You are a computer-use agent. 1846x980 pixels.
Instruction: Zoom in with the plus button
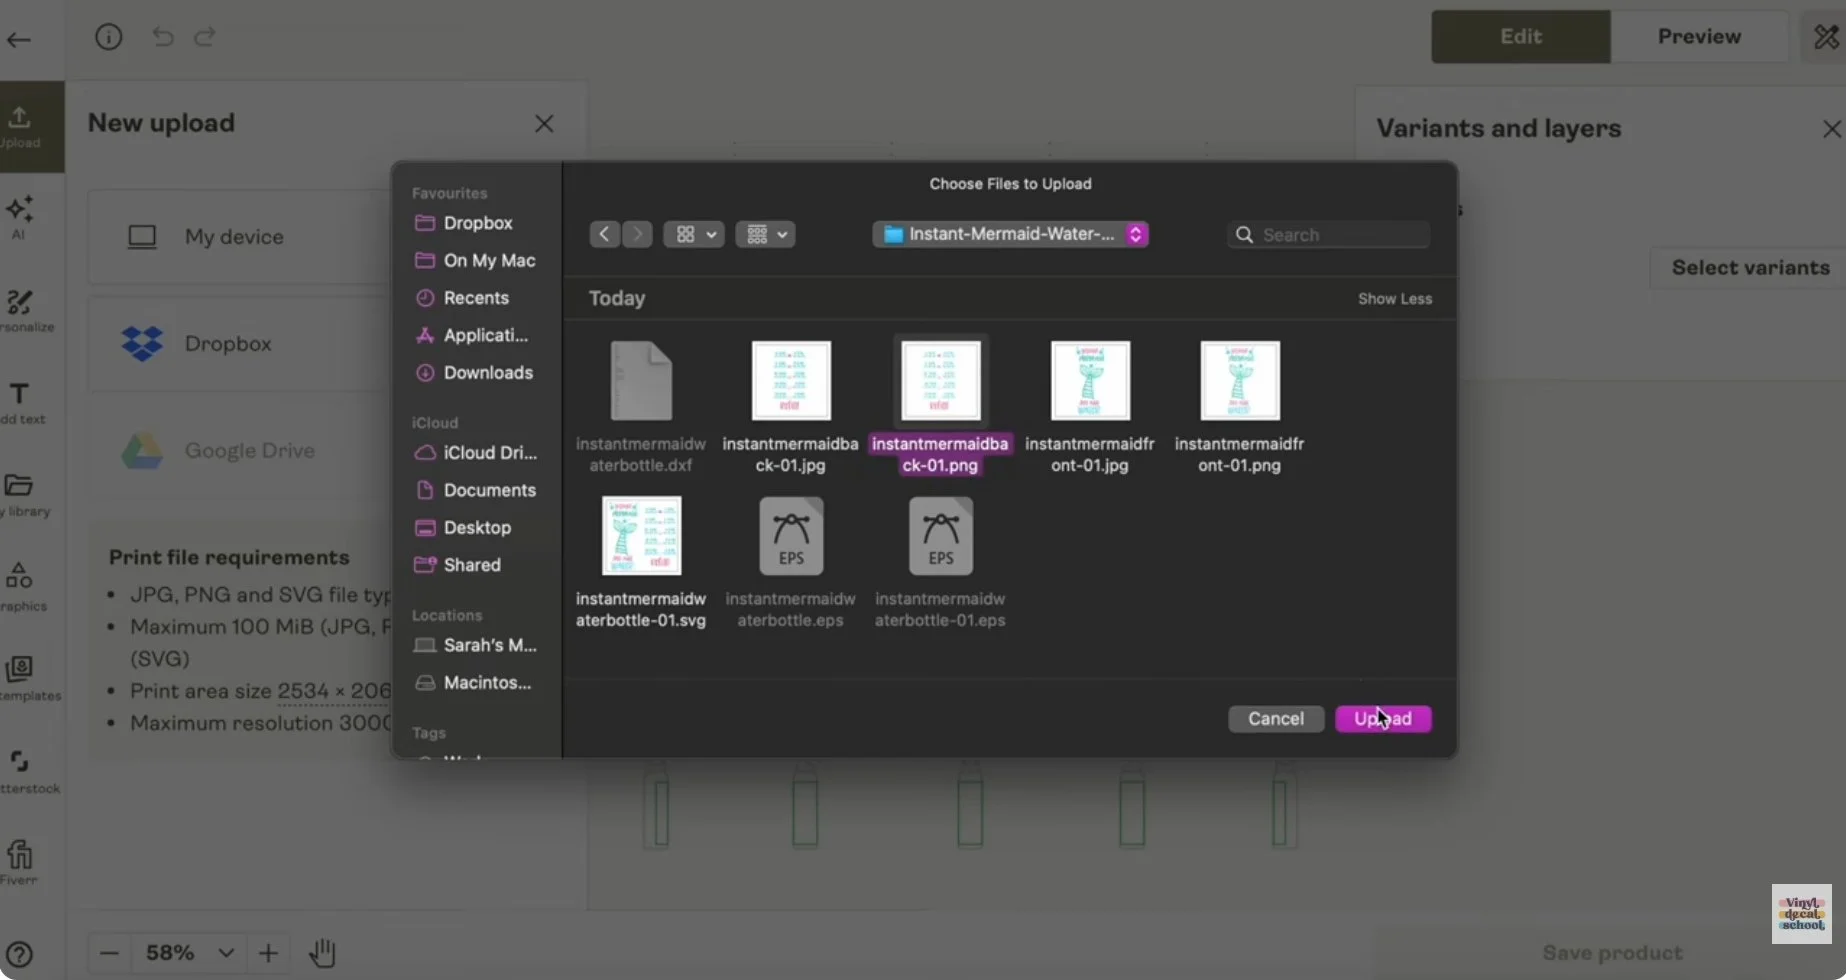(268, 953)
